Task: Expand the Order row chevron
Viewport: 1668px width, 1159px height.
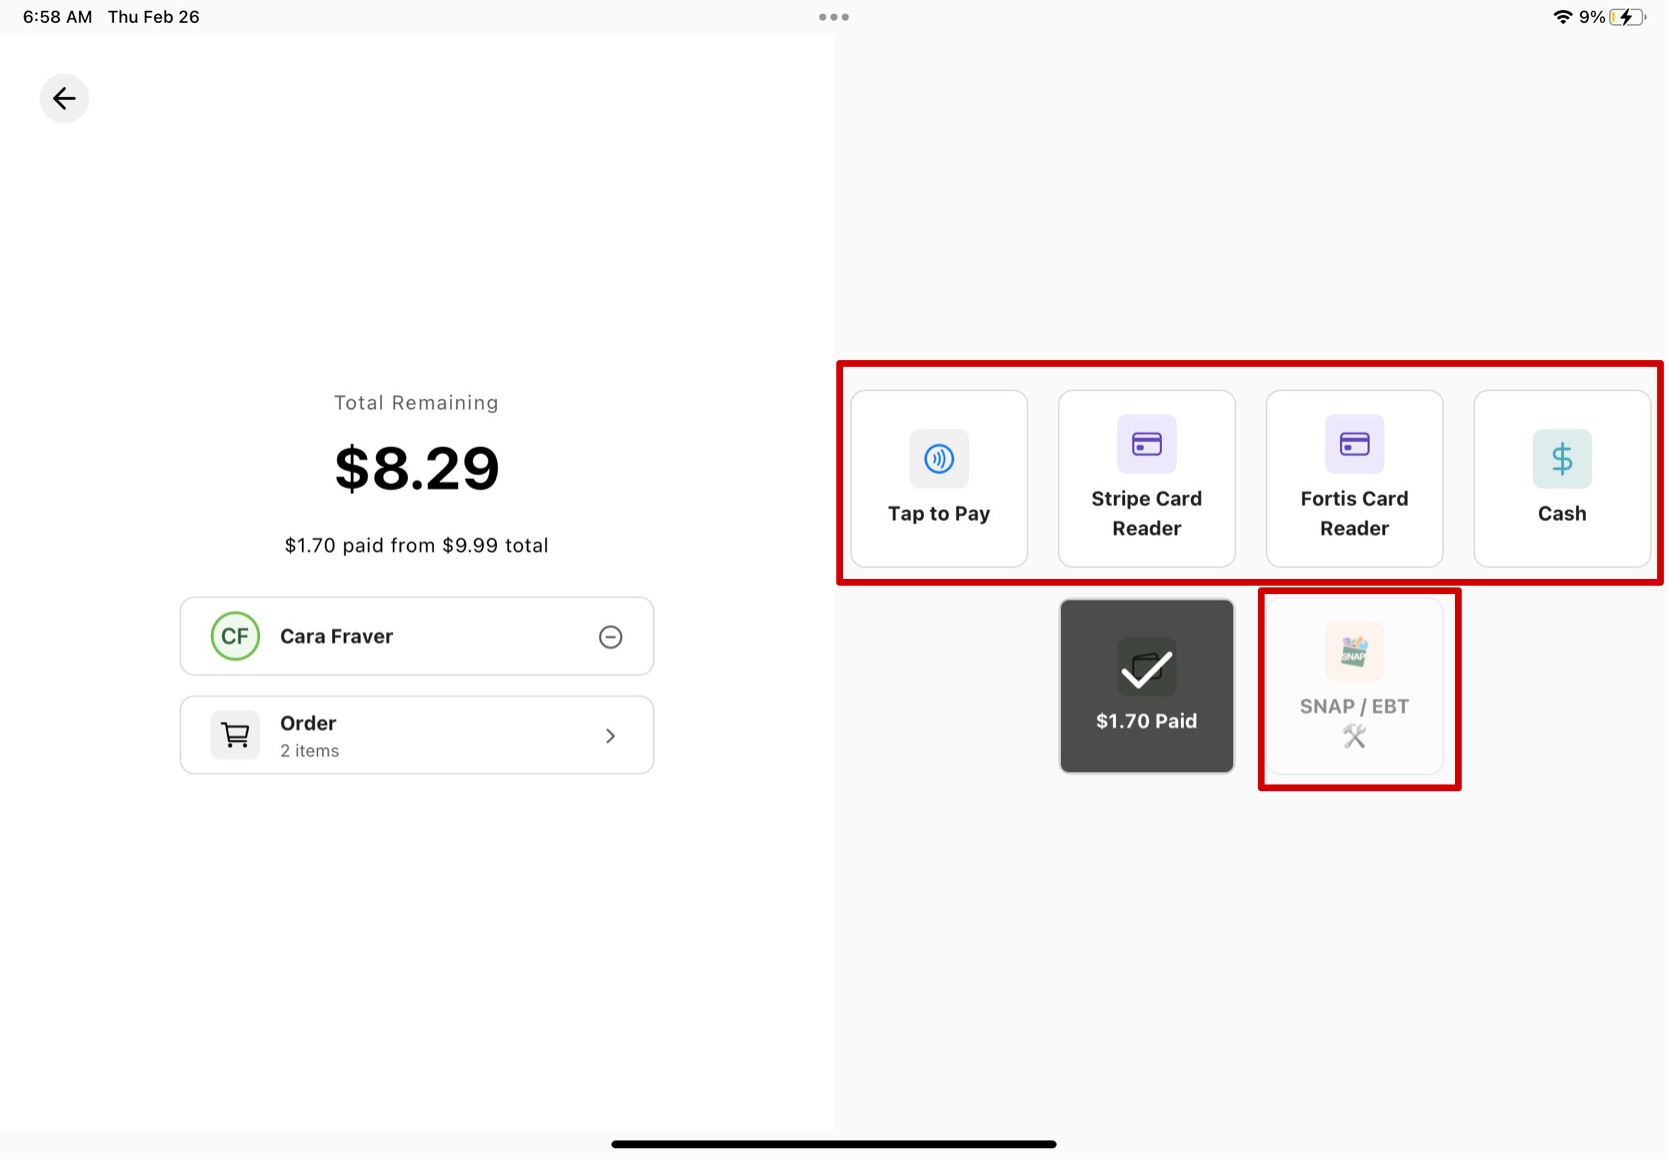Action: click(610, 736)
